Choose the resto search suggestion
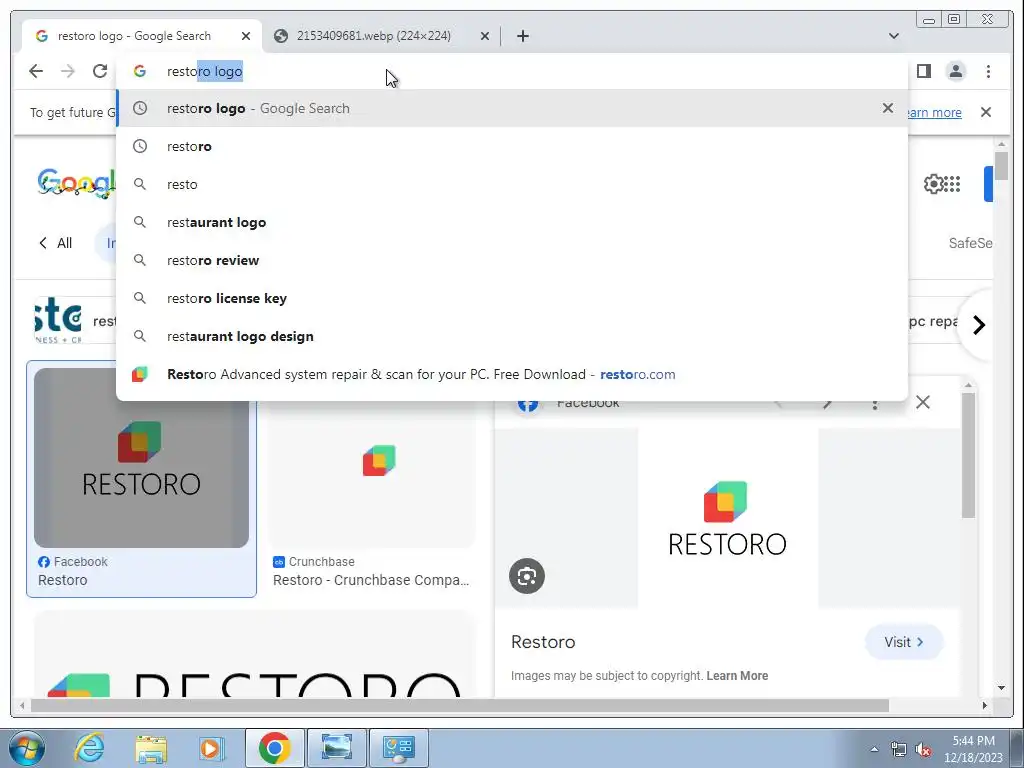Viewport: 1024px width, 768px height. click(512, 184)
